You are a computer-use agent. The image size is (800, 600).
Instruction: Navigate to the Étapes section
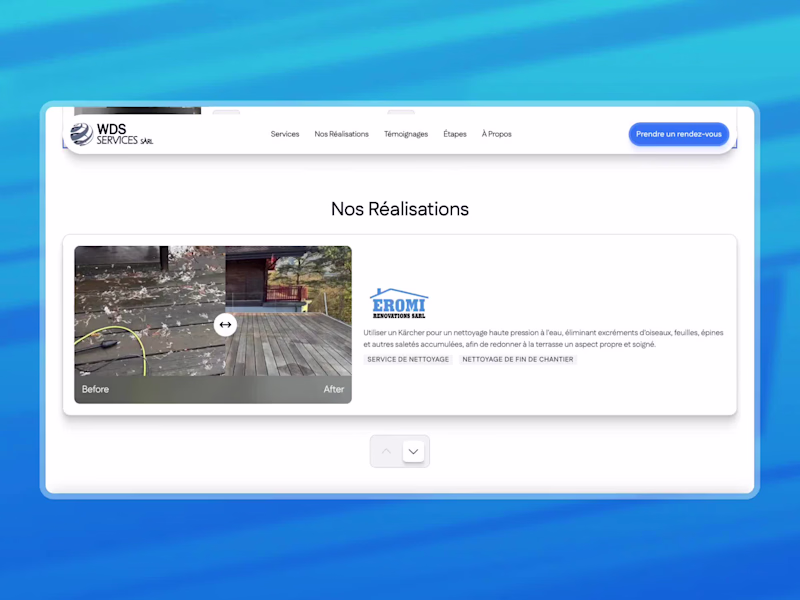[x=455, y=133]
